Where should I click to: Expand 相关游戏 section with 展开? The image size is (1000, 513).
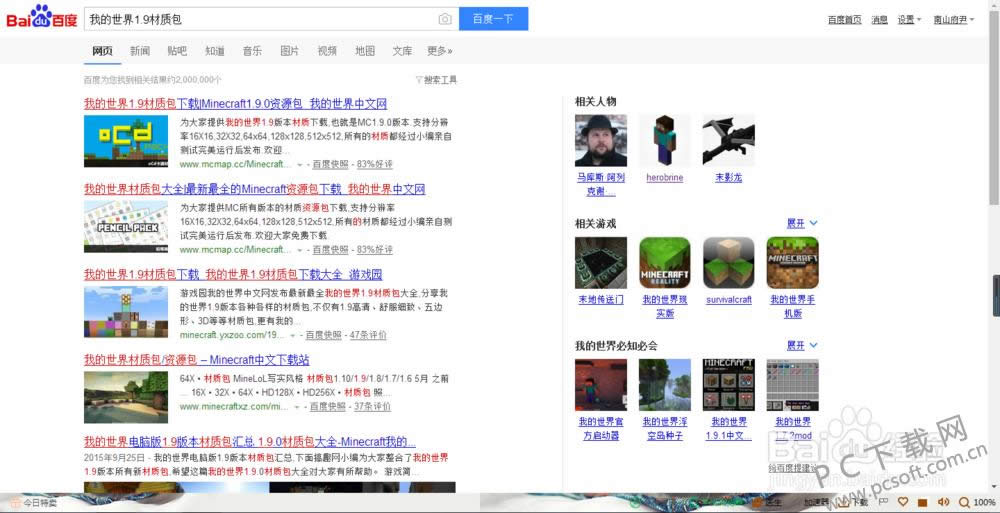tap(802, 223)
